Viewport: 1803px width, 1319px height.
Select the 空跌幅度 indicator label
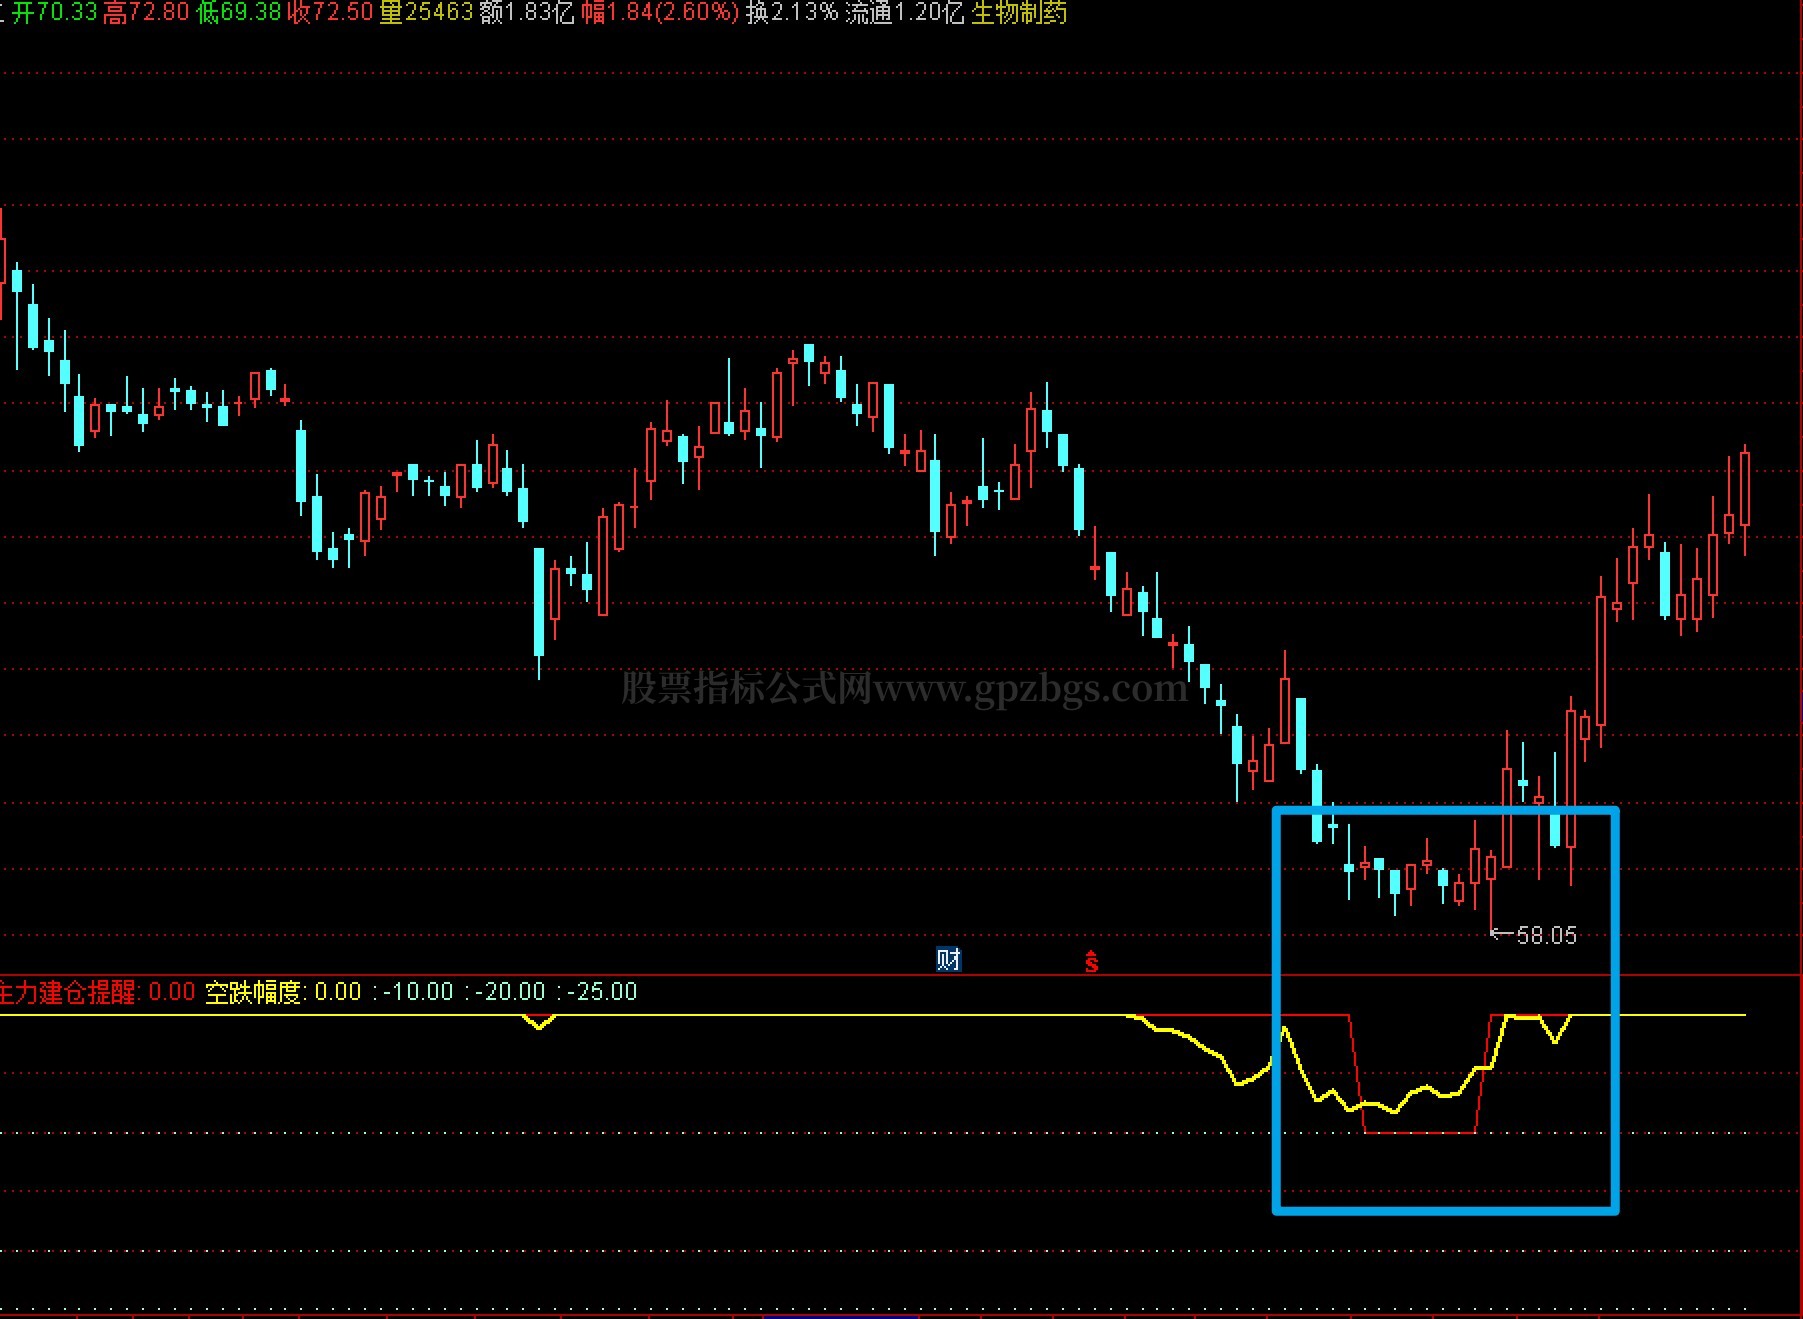pos(253,992)
